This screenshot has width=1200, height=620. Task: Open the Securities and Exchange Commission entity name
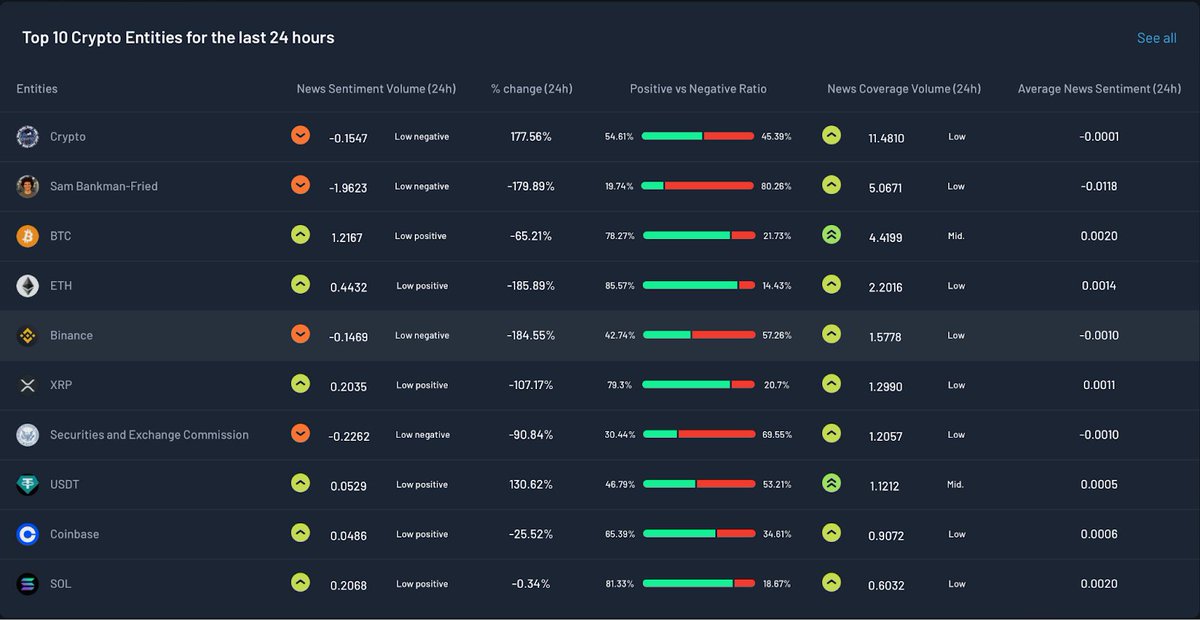click(x=149, y=435)
